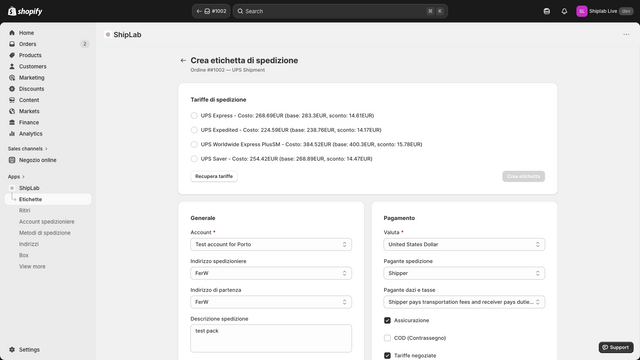
Task: Click the ShipLab app icon in sidebar
Action: pos(12,188)
